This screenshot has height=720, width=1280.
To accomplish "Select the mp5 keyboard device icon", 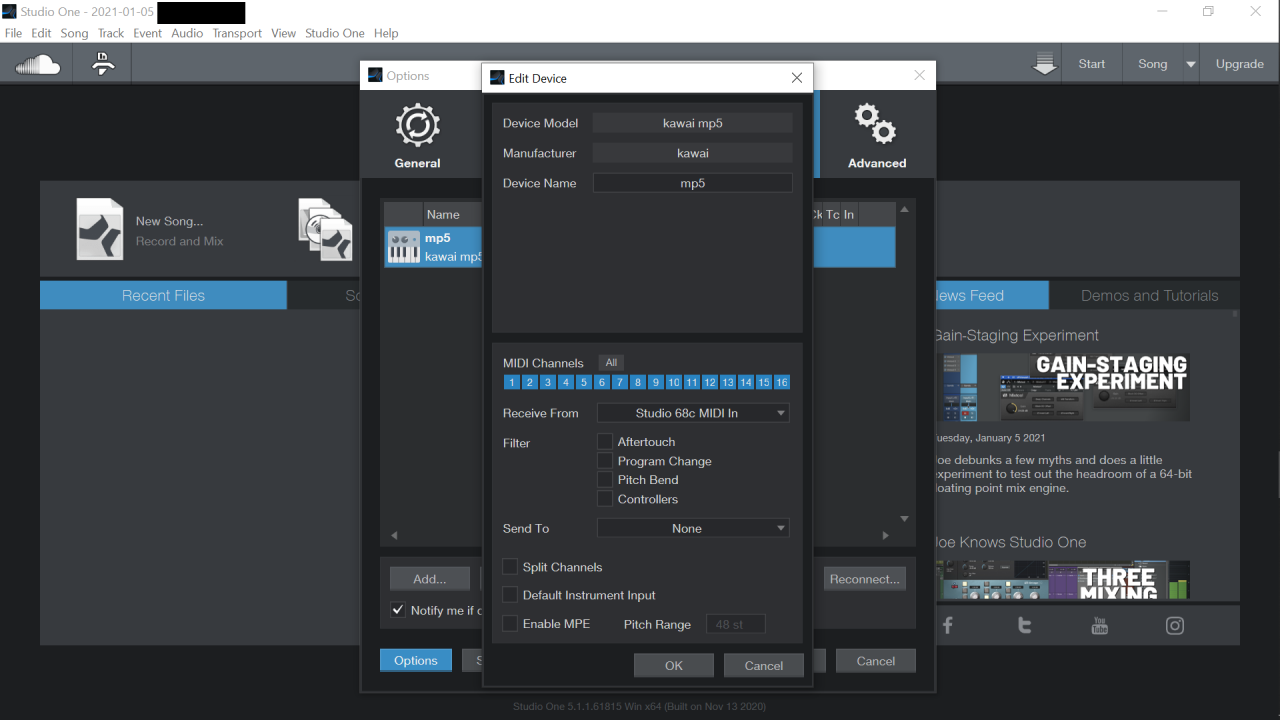I will 403,247.
